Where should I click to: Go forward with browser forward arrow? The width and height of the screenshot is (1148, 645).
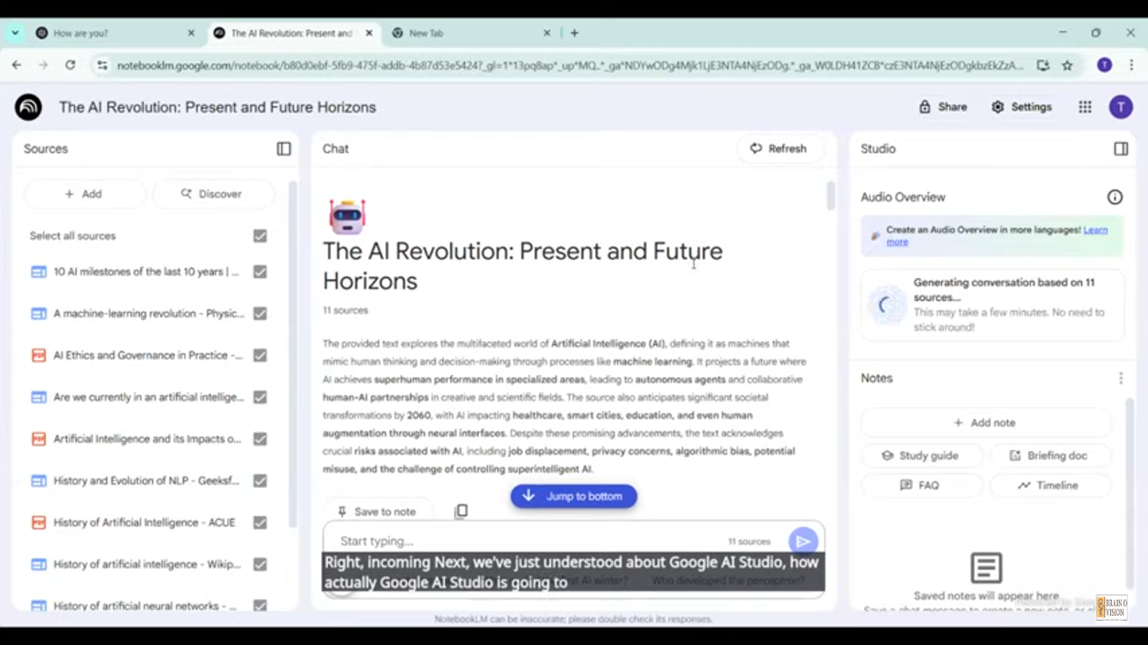pos(43,65)
